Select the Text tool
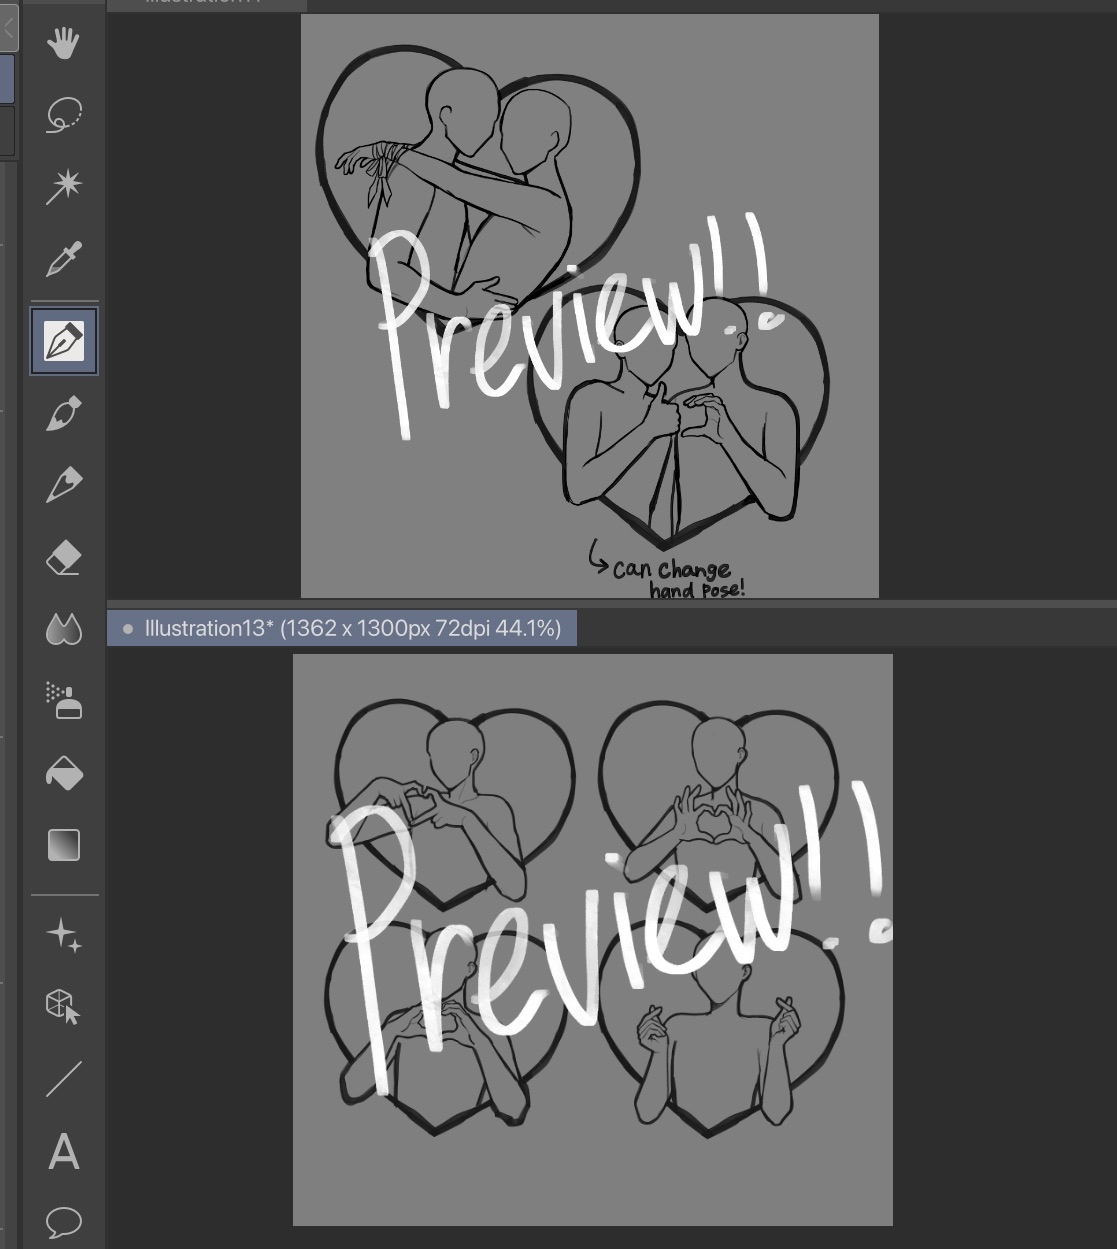Screen dimensions: 1117x1249 (63, 1151)
